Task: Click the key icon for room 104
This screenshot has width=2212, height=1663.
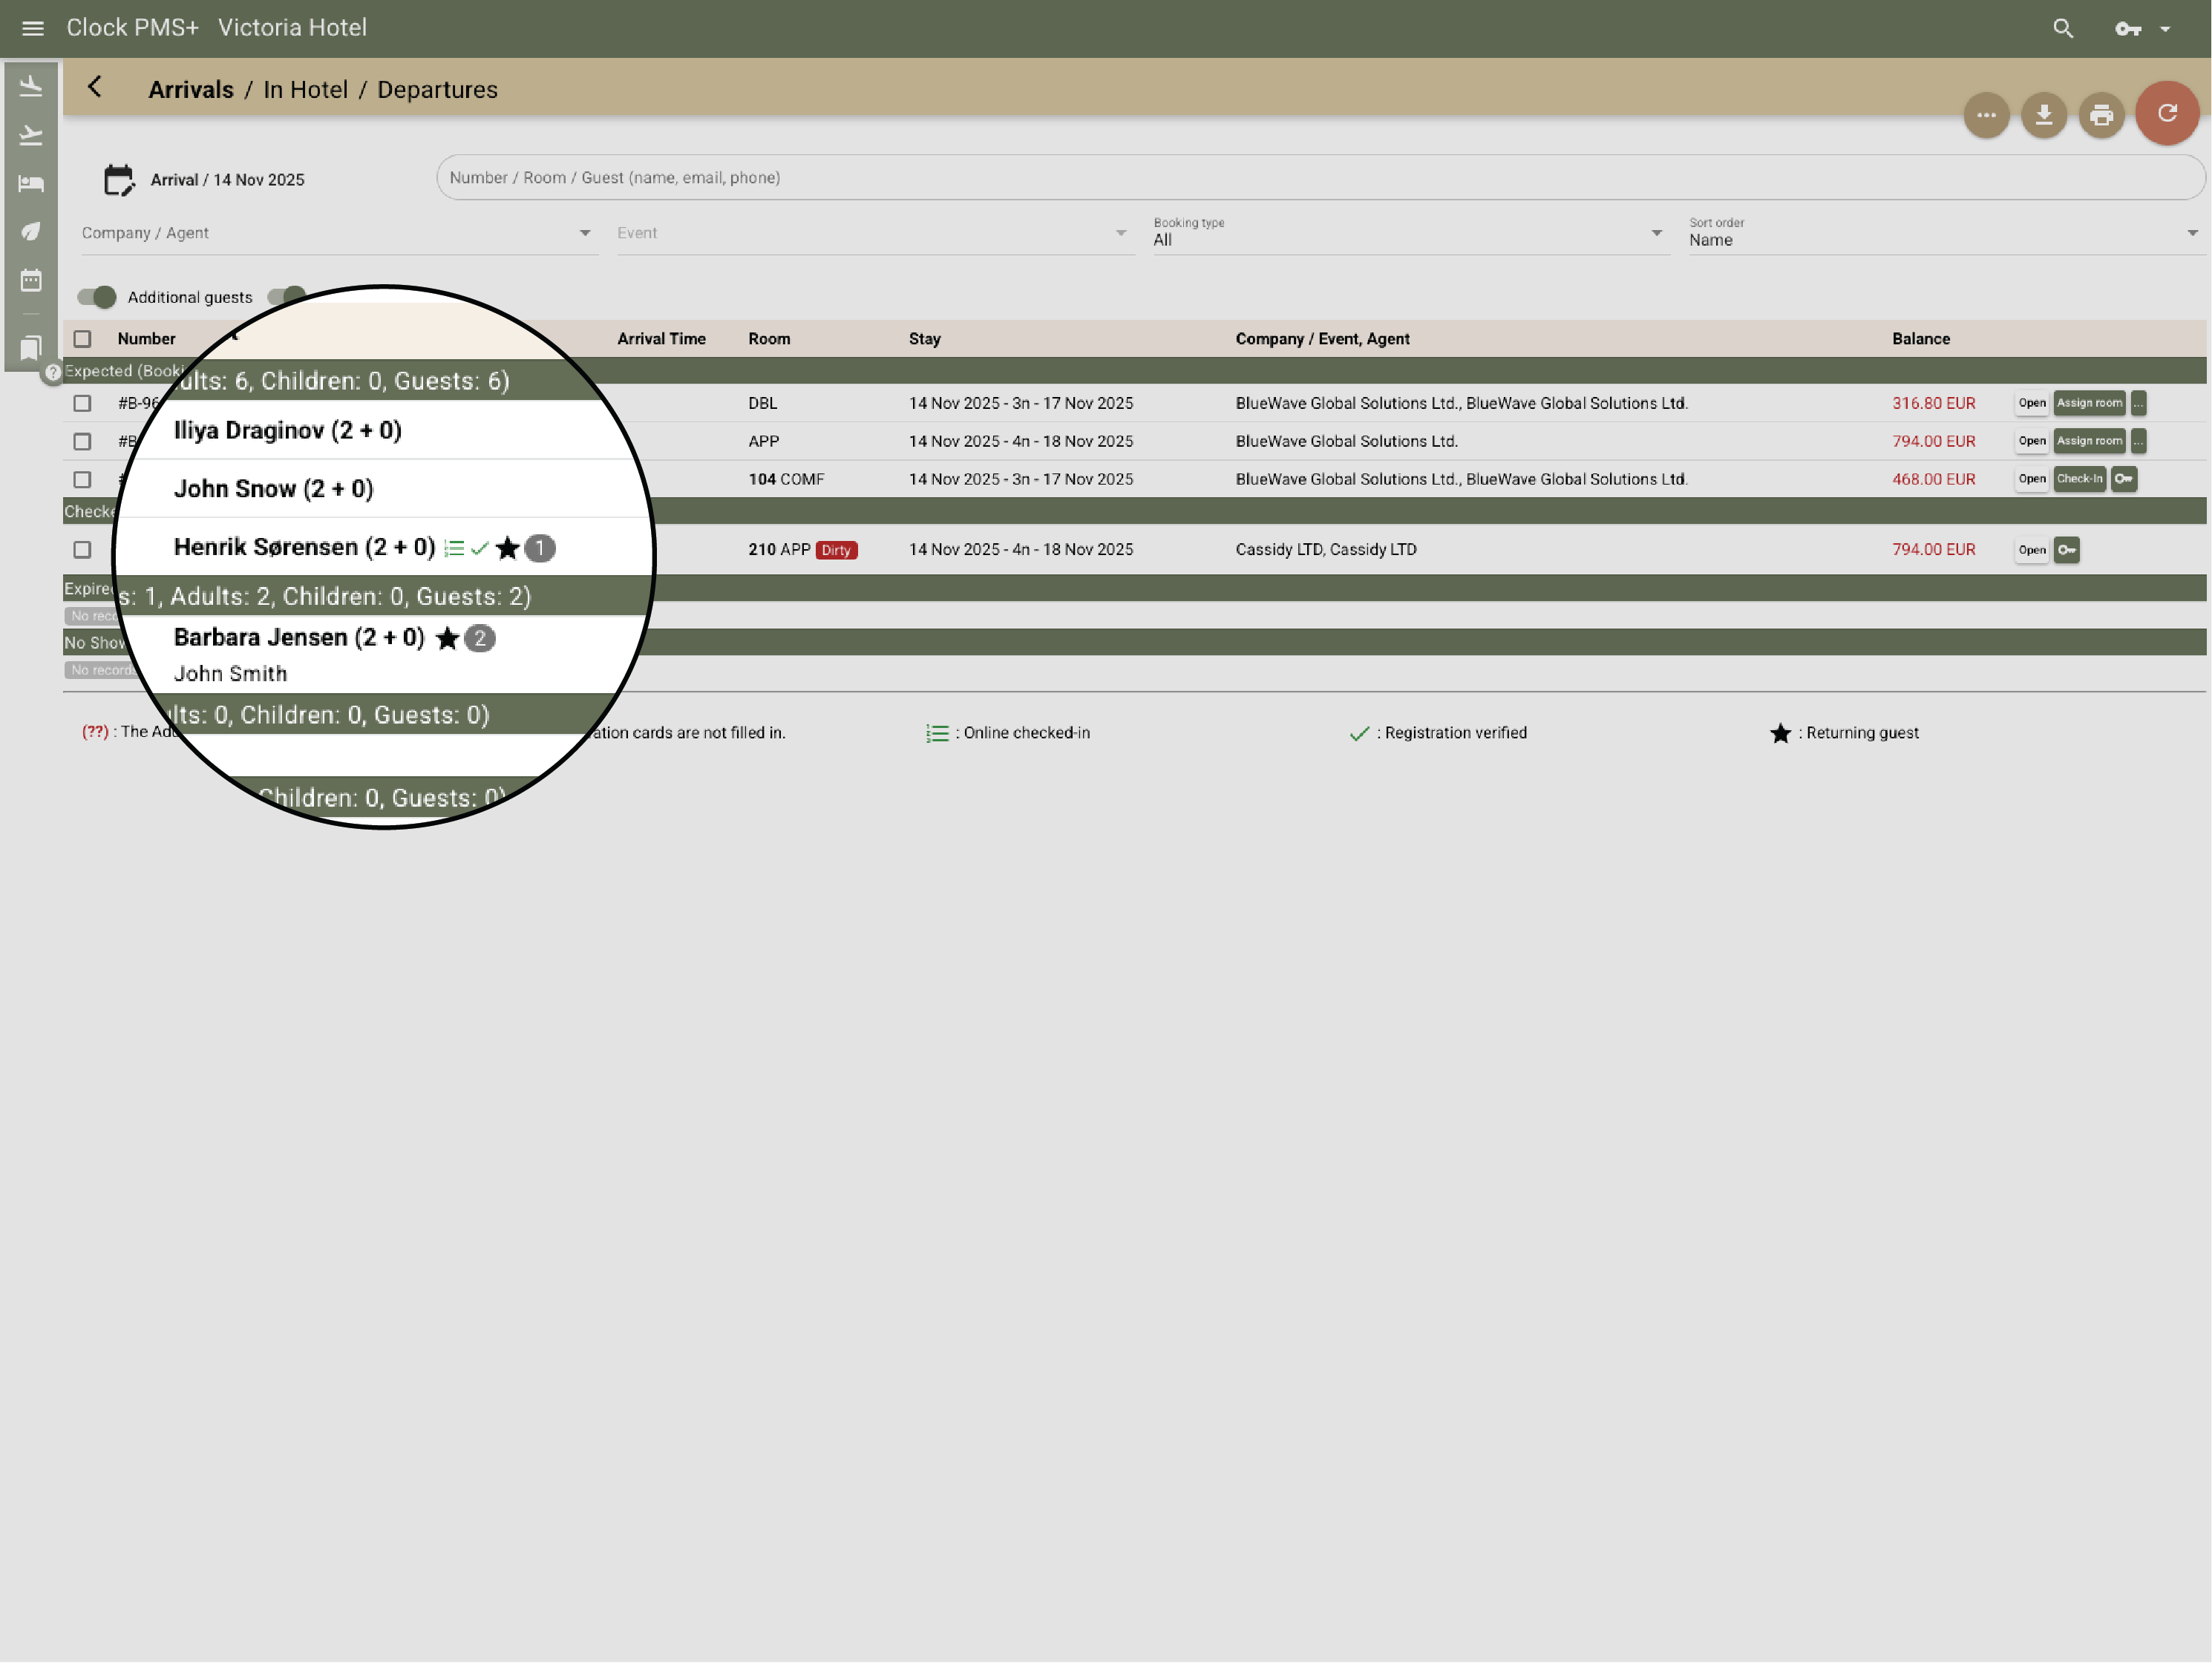Action: tap(2124, 479)
